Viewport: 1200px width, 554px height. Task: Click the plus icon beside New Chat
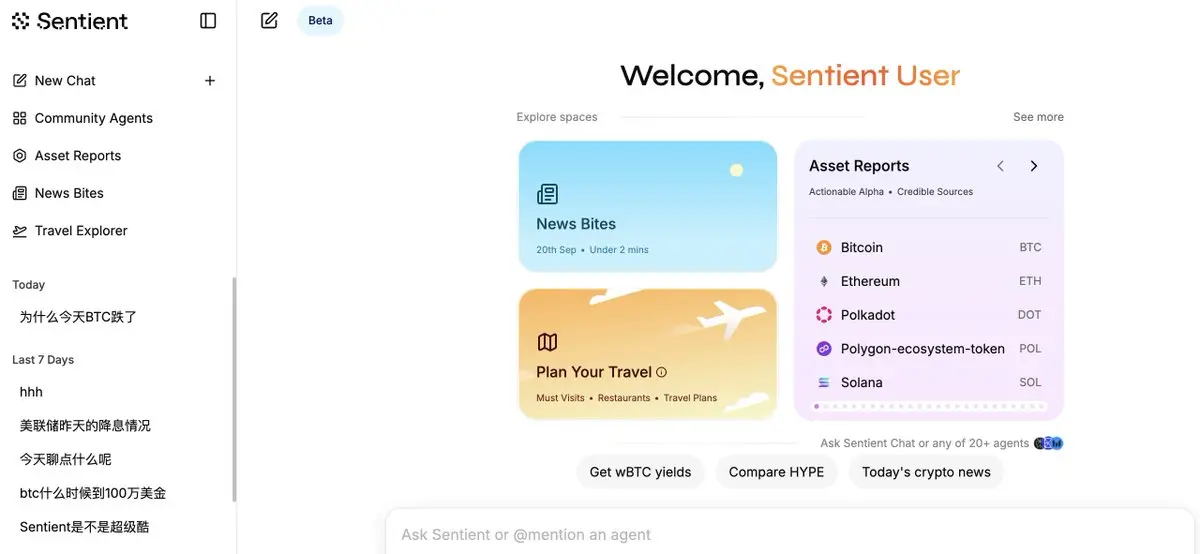[x=210, y=80]
